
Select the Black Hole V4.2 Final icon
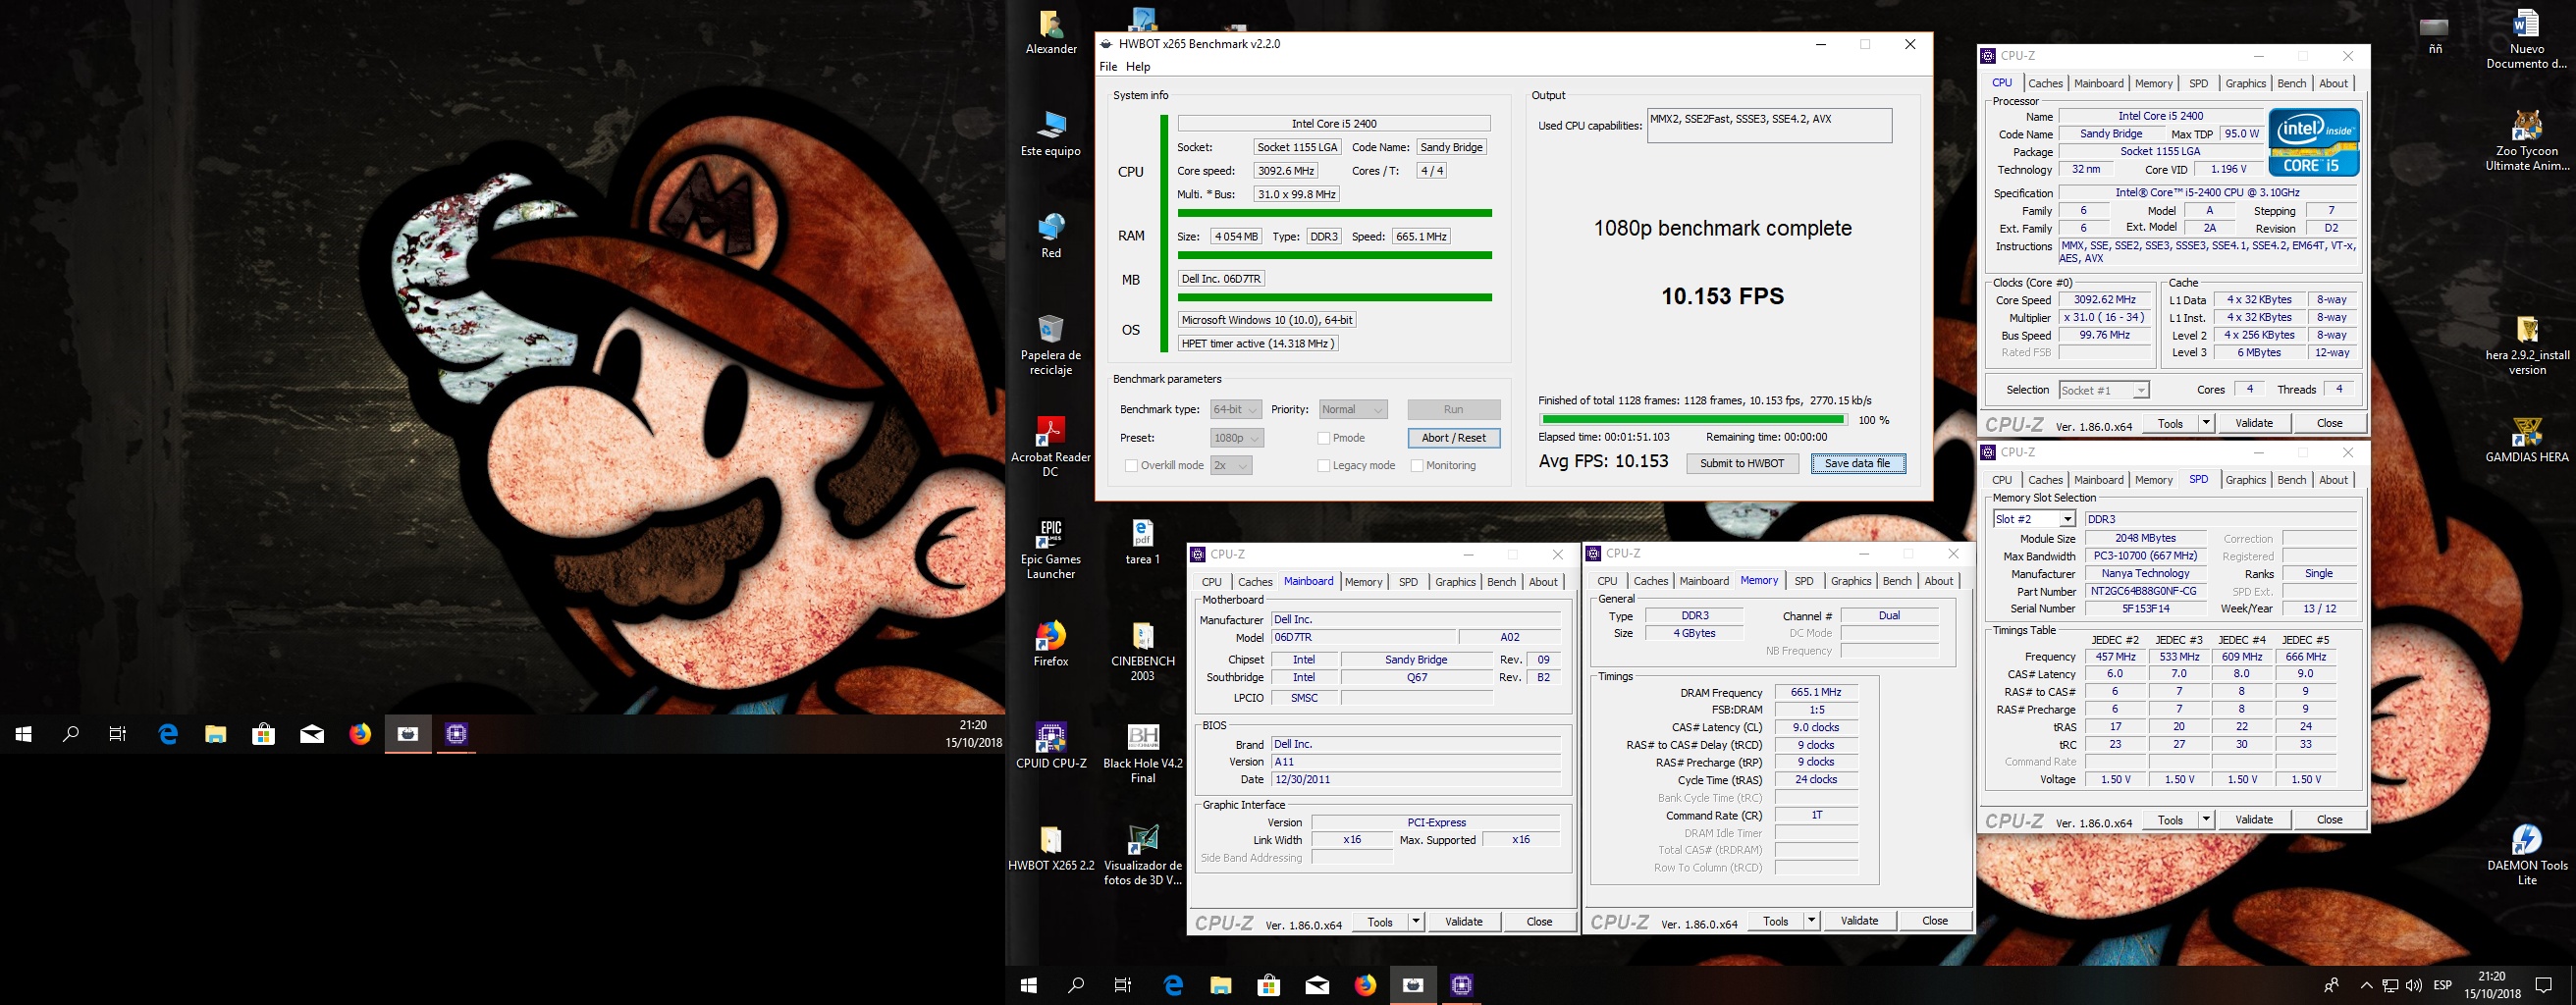(x=1143, y=753)
